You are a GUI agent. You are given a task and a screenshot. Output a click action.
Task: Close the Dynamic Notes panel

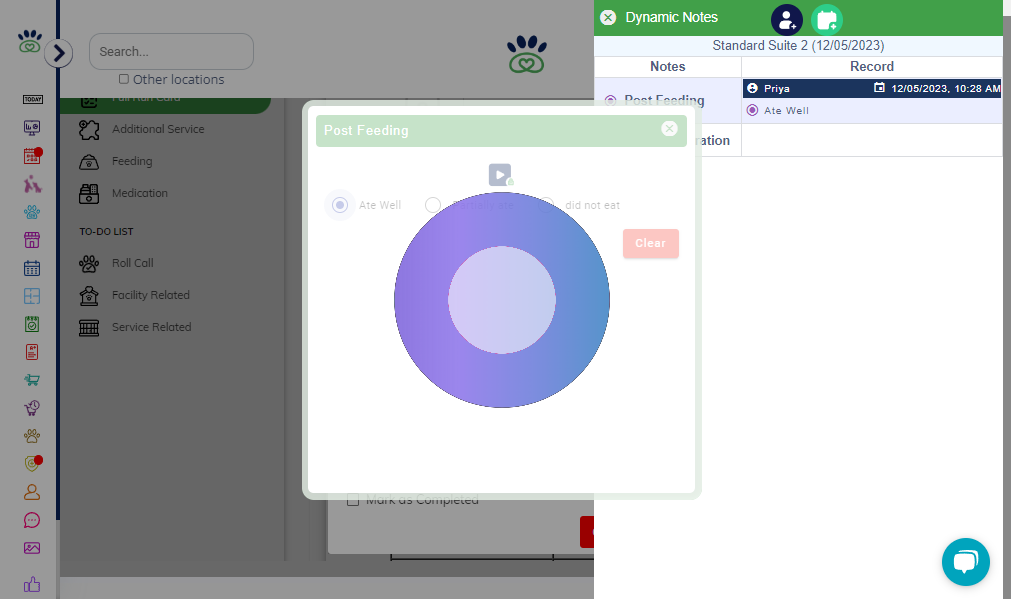click(608, 17)
